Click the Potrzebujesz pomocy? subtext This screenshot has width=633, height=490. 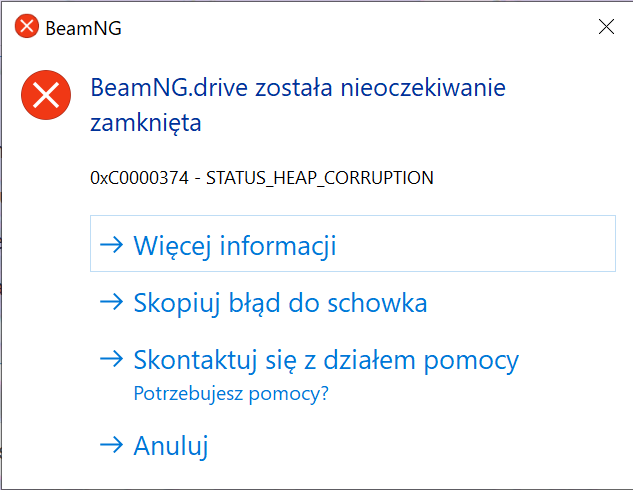tap(231, 394)
